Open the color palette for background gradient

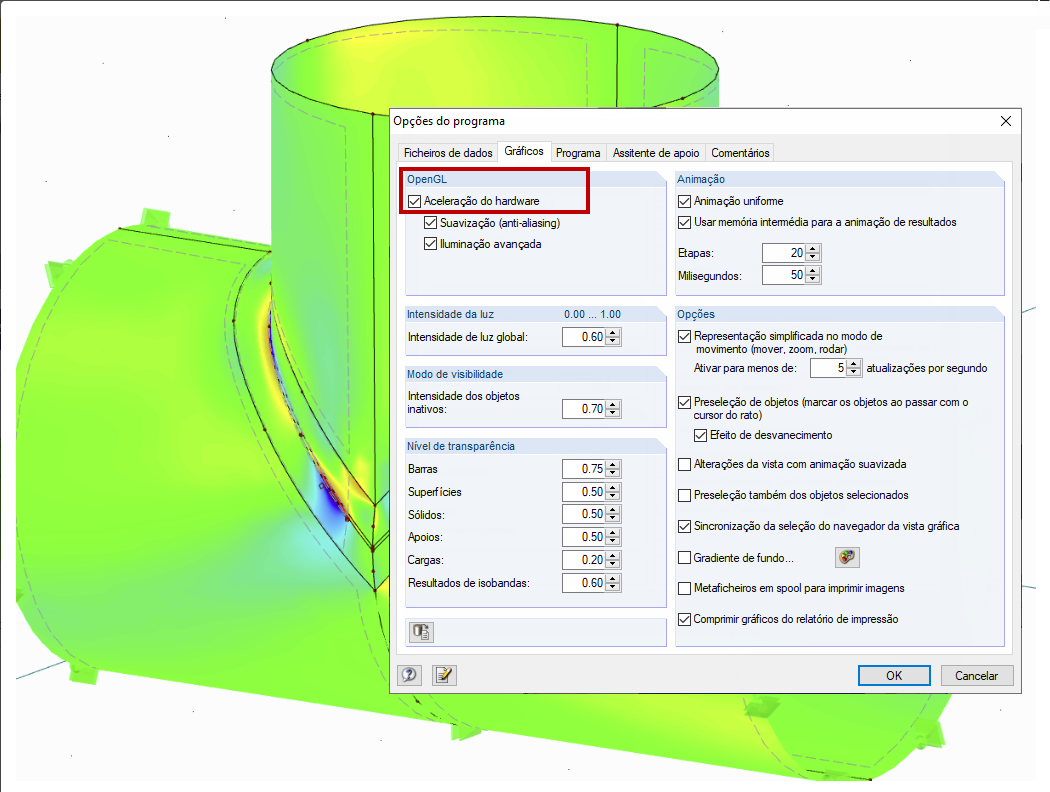846,557
